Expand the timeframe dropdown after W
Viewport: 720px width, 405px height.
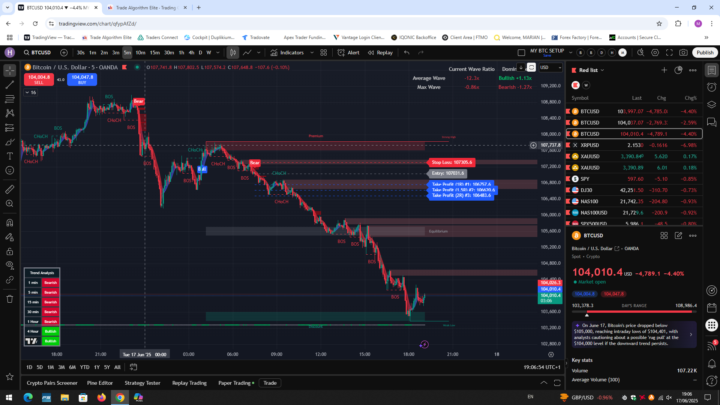pyautogui.click(x=218, y=53)
